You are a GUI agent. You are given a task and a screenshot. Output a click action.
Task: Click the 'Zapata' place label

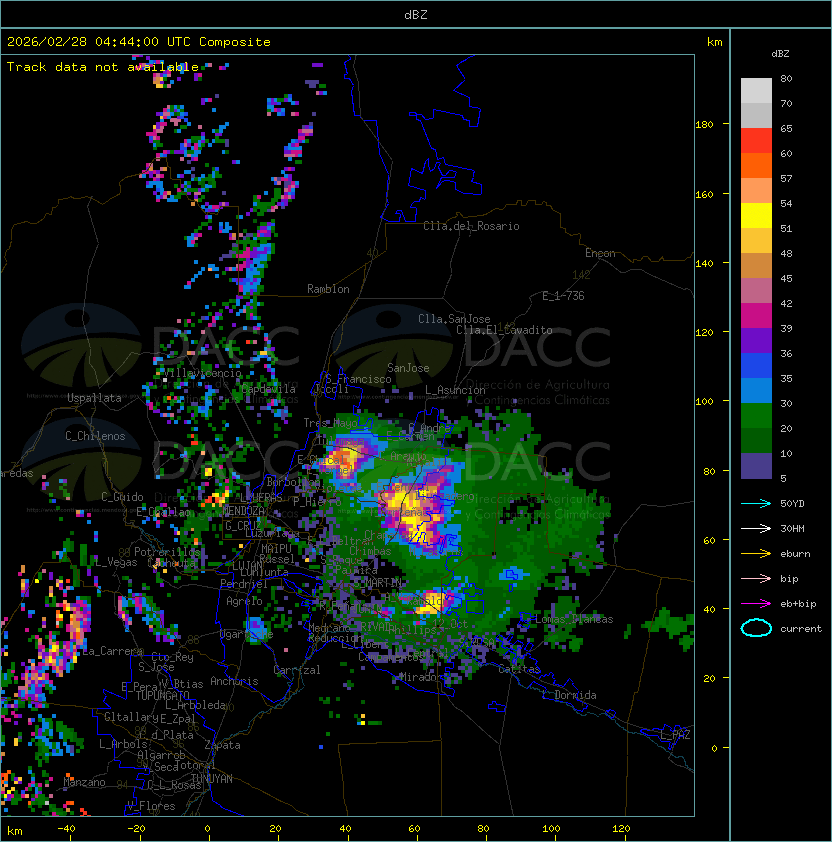[x=222, y=745]
